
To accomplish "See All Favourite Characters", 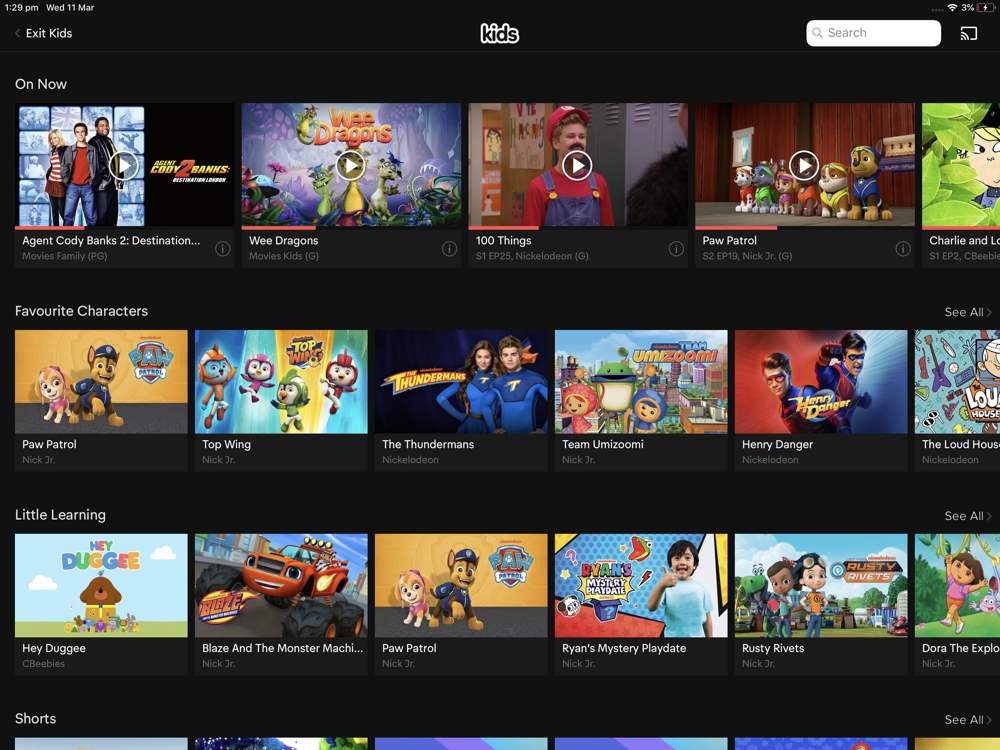I will pos(967,312).
